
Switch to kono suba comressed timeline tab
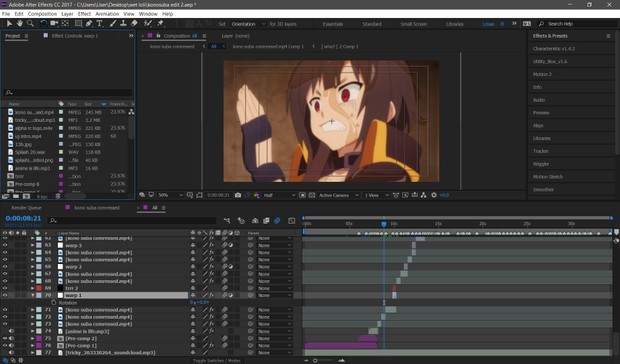[96, 208]
